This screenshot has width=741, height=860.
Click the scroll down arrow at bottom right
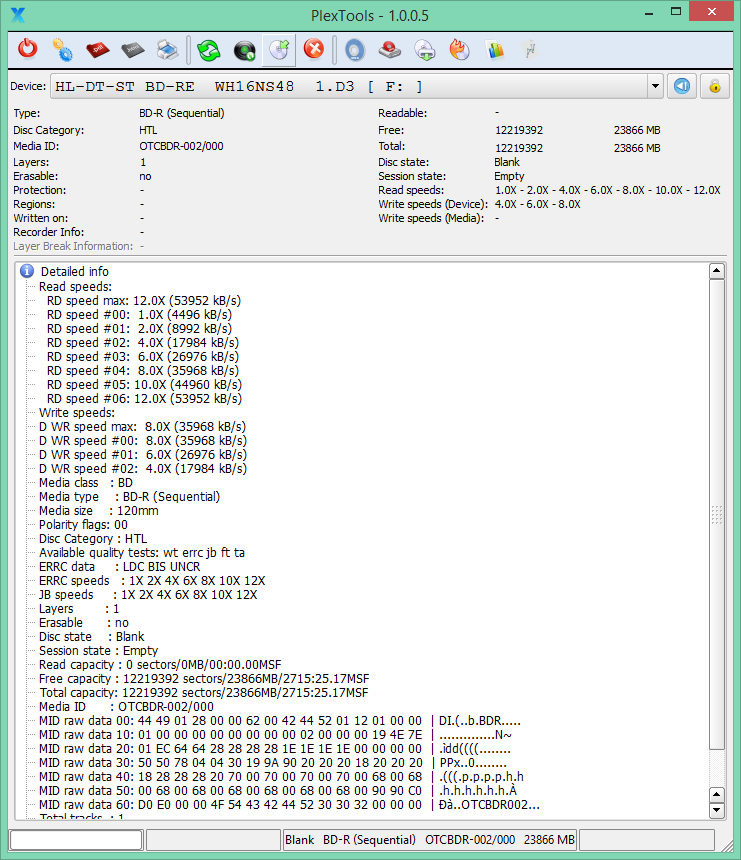click(716, 810)
